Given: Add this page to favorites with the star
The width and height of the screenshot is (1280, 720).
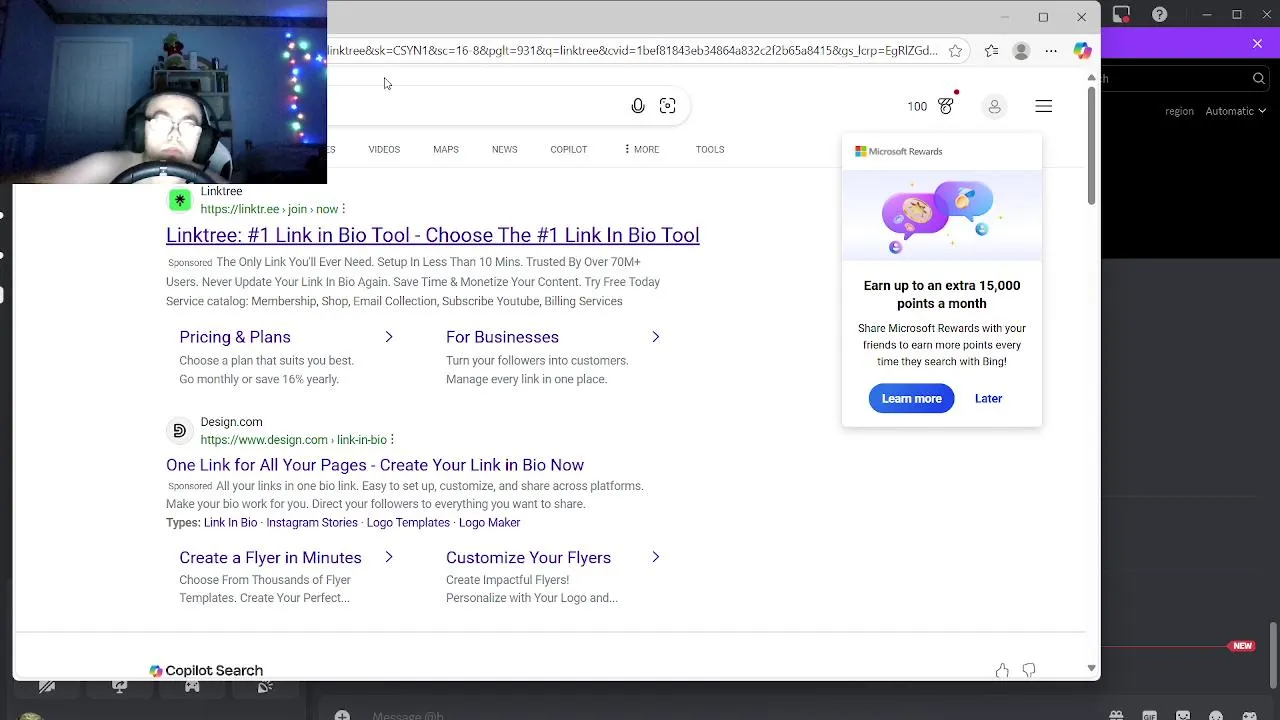Looking at the screenshot, I should 956,51.
